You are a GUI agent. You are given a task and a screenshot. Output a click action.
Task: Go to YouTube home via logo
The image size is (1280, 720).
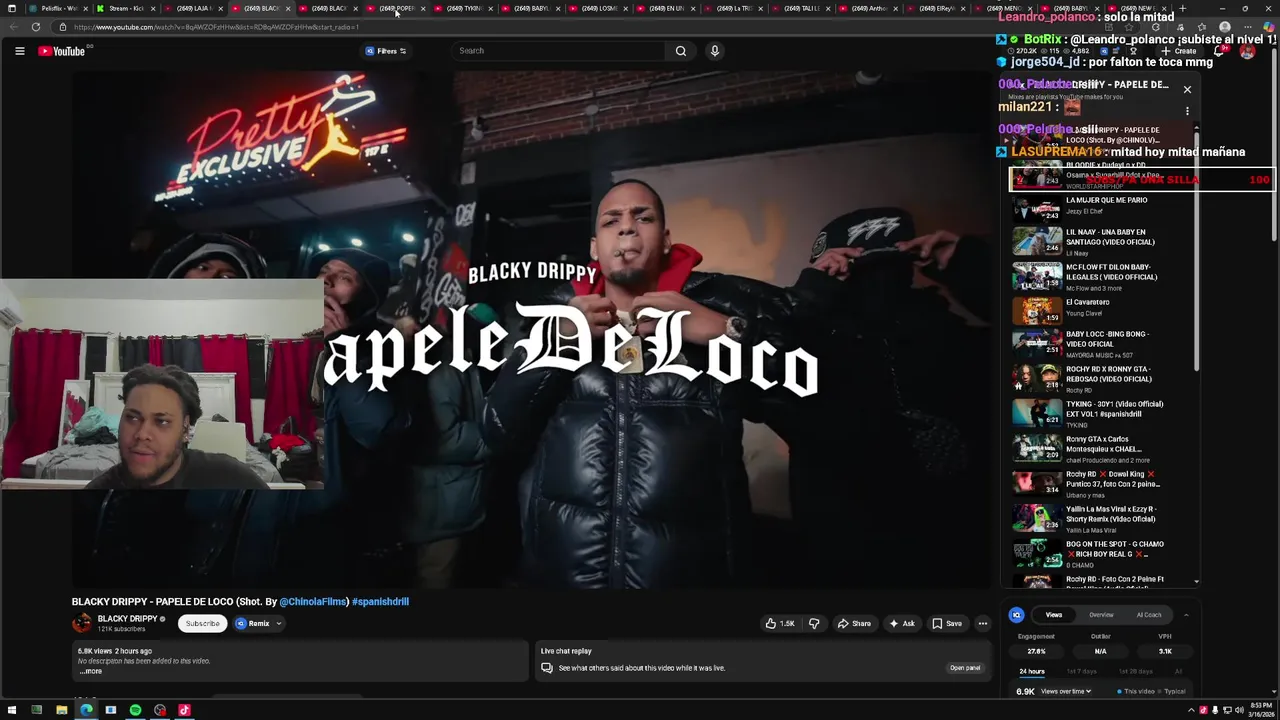(62, 51)
